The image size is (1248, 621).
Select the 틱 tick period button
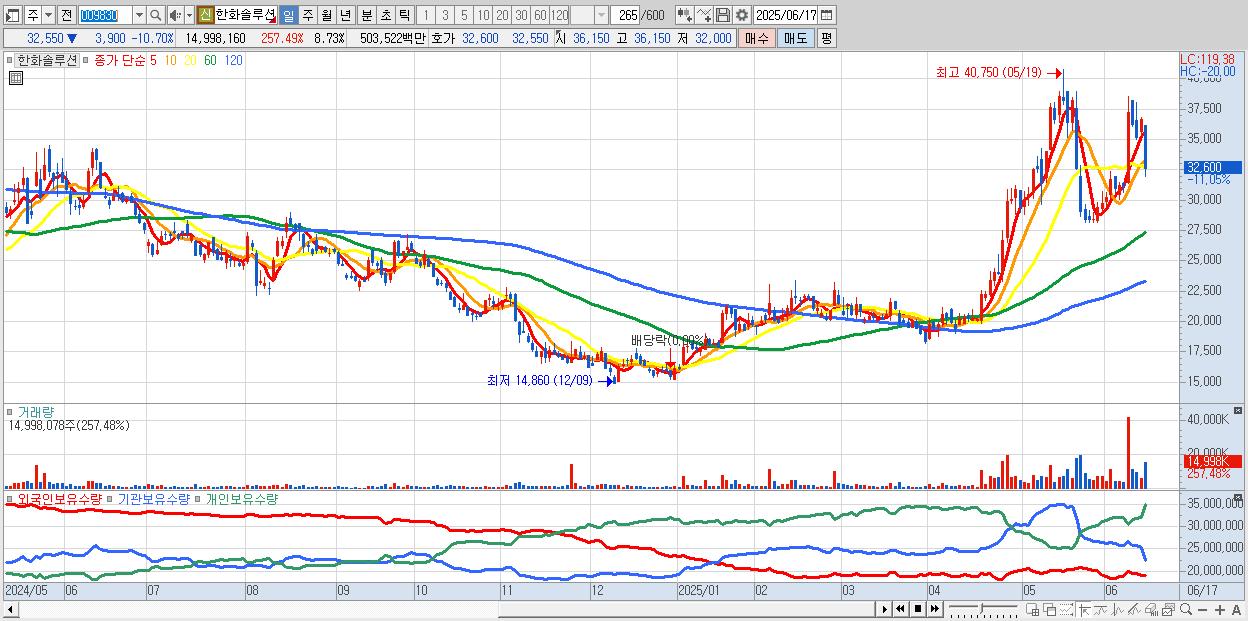click(x=404, y=15)
